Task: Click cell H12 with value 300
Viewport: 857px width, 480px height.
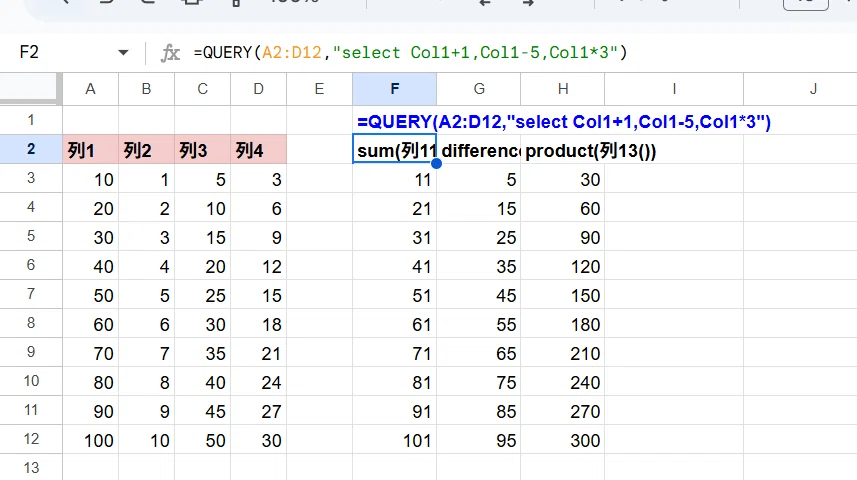Action: click(x=563, y=440)
